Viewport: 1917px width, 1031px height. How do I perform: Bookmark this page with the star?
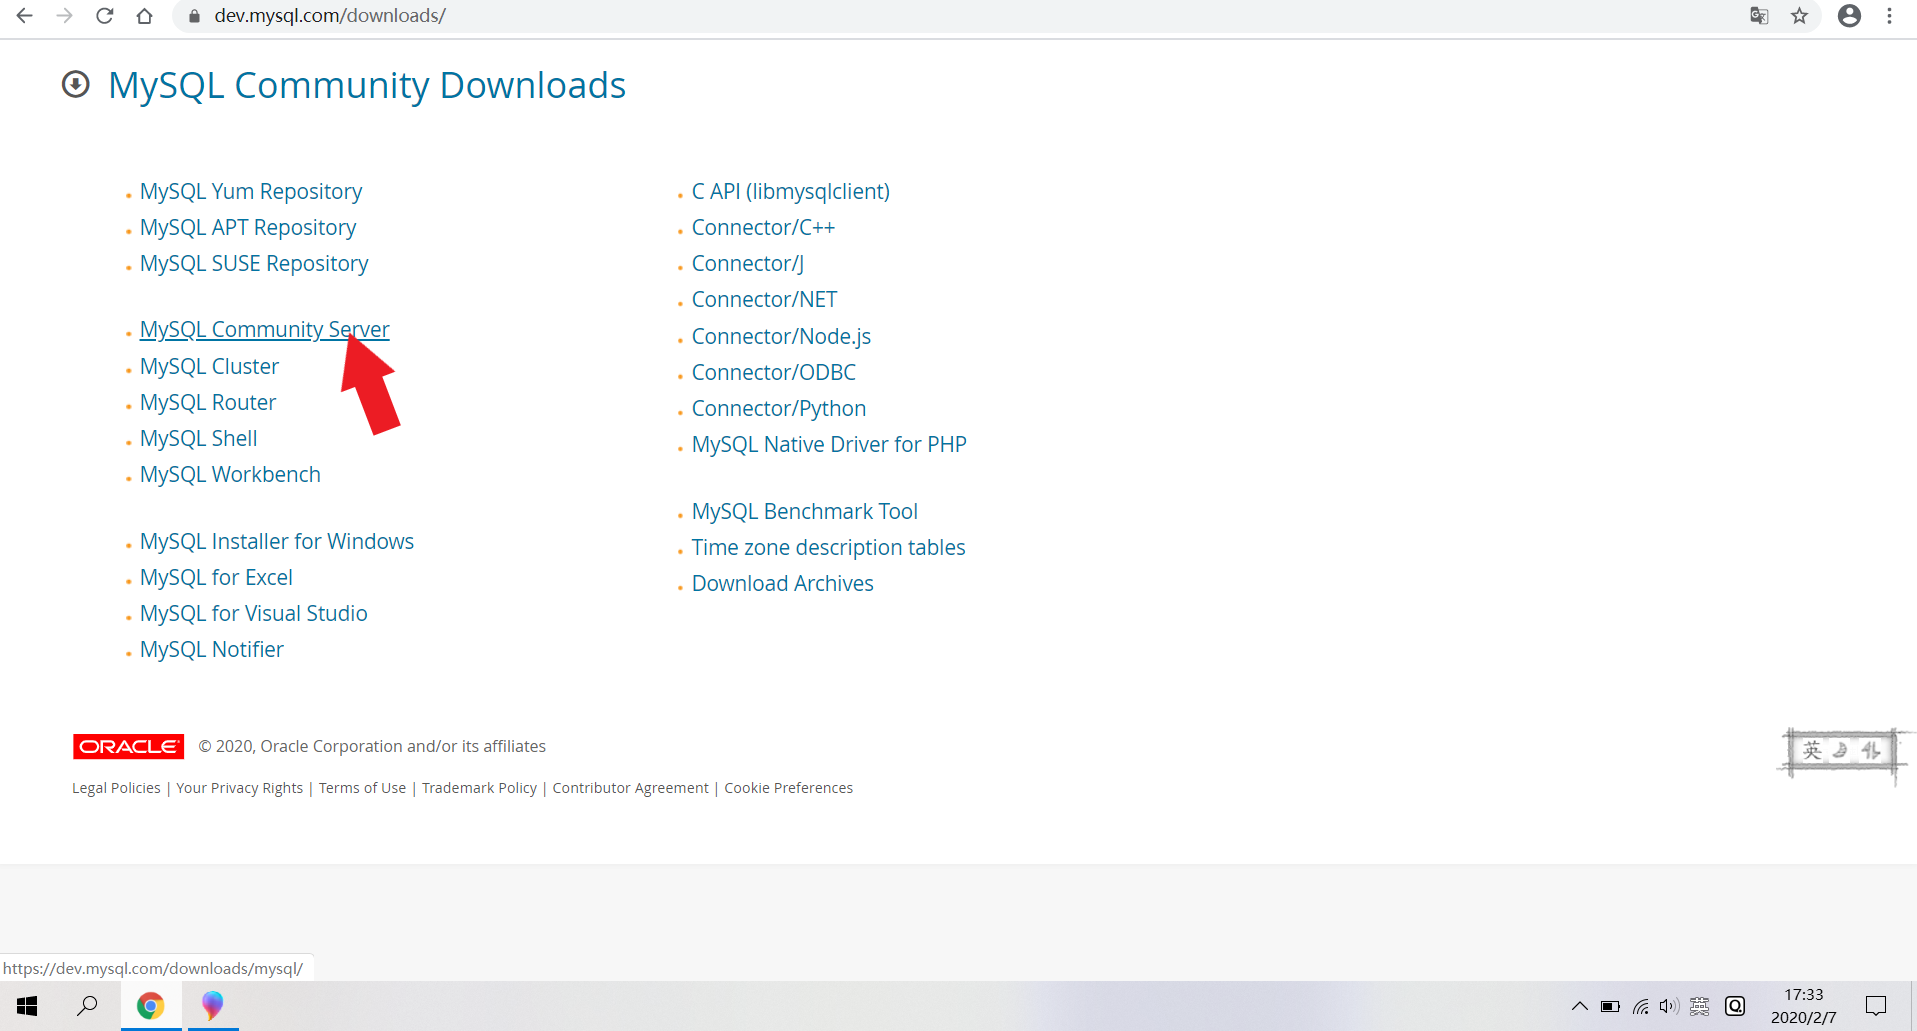pyautogui.click(x=1800, y=16)
